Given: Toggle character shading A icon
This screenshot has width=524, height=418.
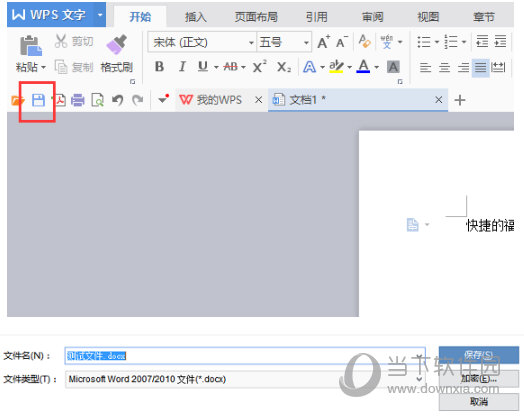Looking at the screenshot, I should 393,67.
